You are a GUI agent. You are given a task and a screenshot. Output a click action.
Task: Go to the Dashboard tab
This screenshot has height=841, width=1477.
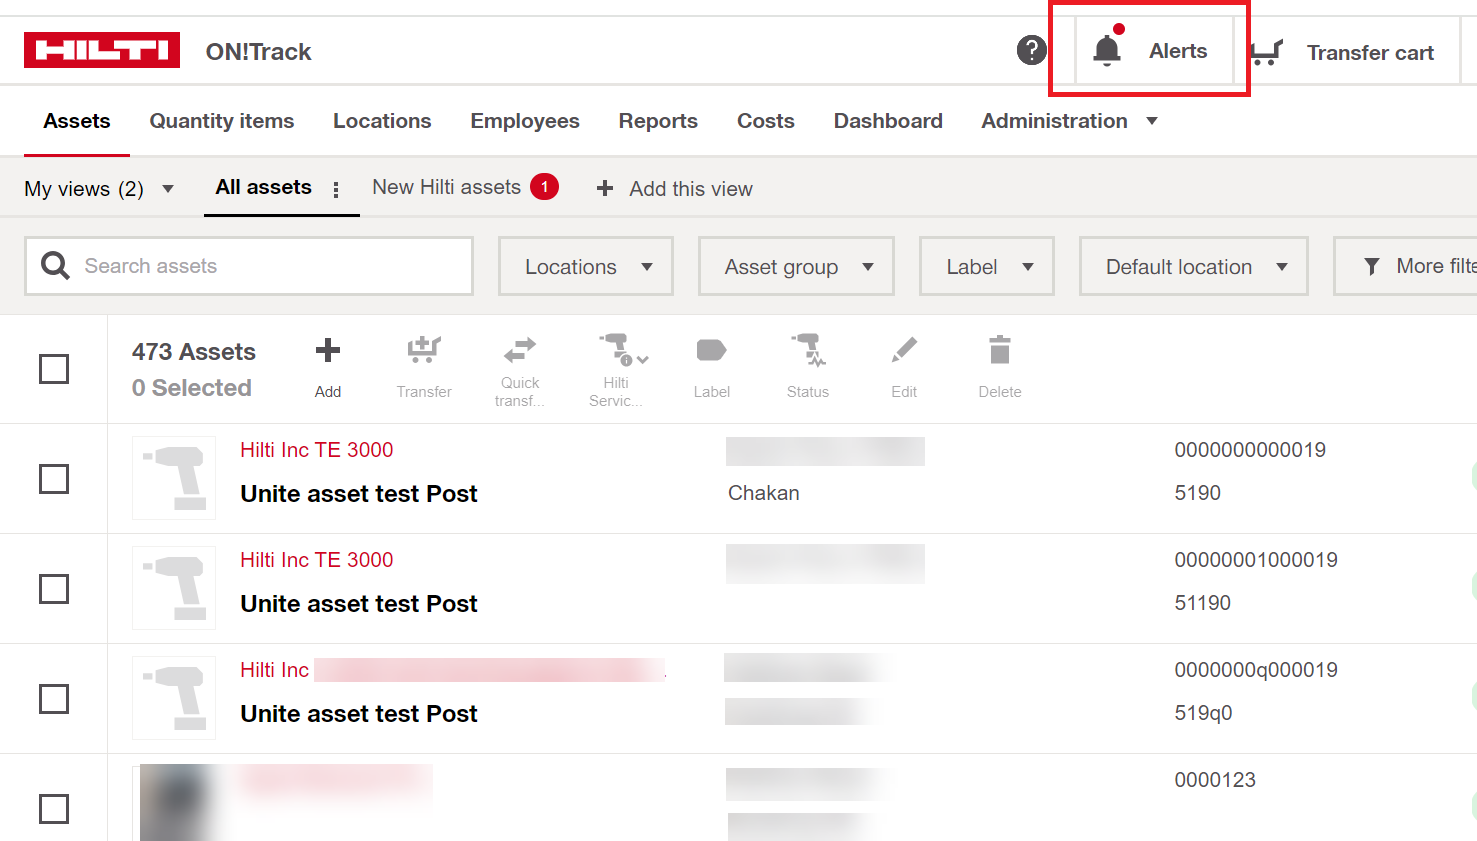(x=888, y=121)
